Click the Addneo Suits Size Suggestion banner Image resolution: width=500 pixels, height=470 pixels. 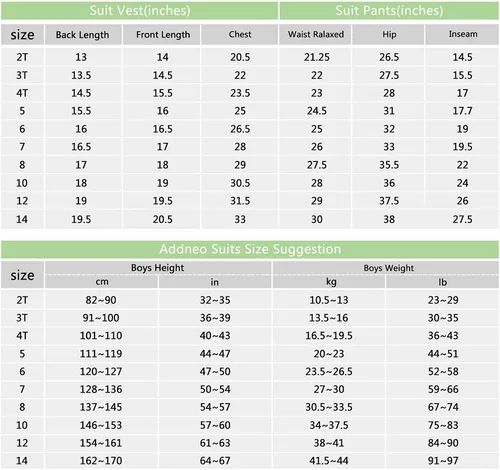250,249
